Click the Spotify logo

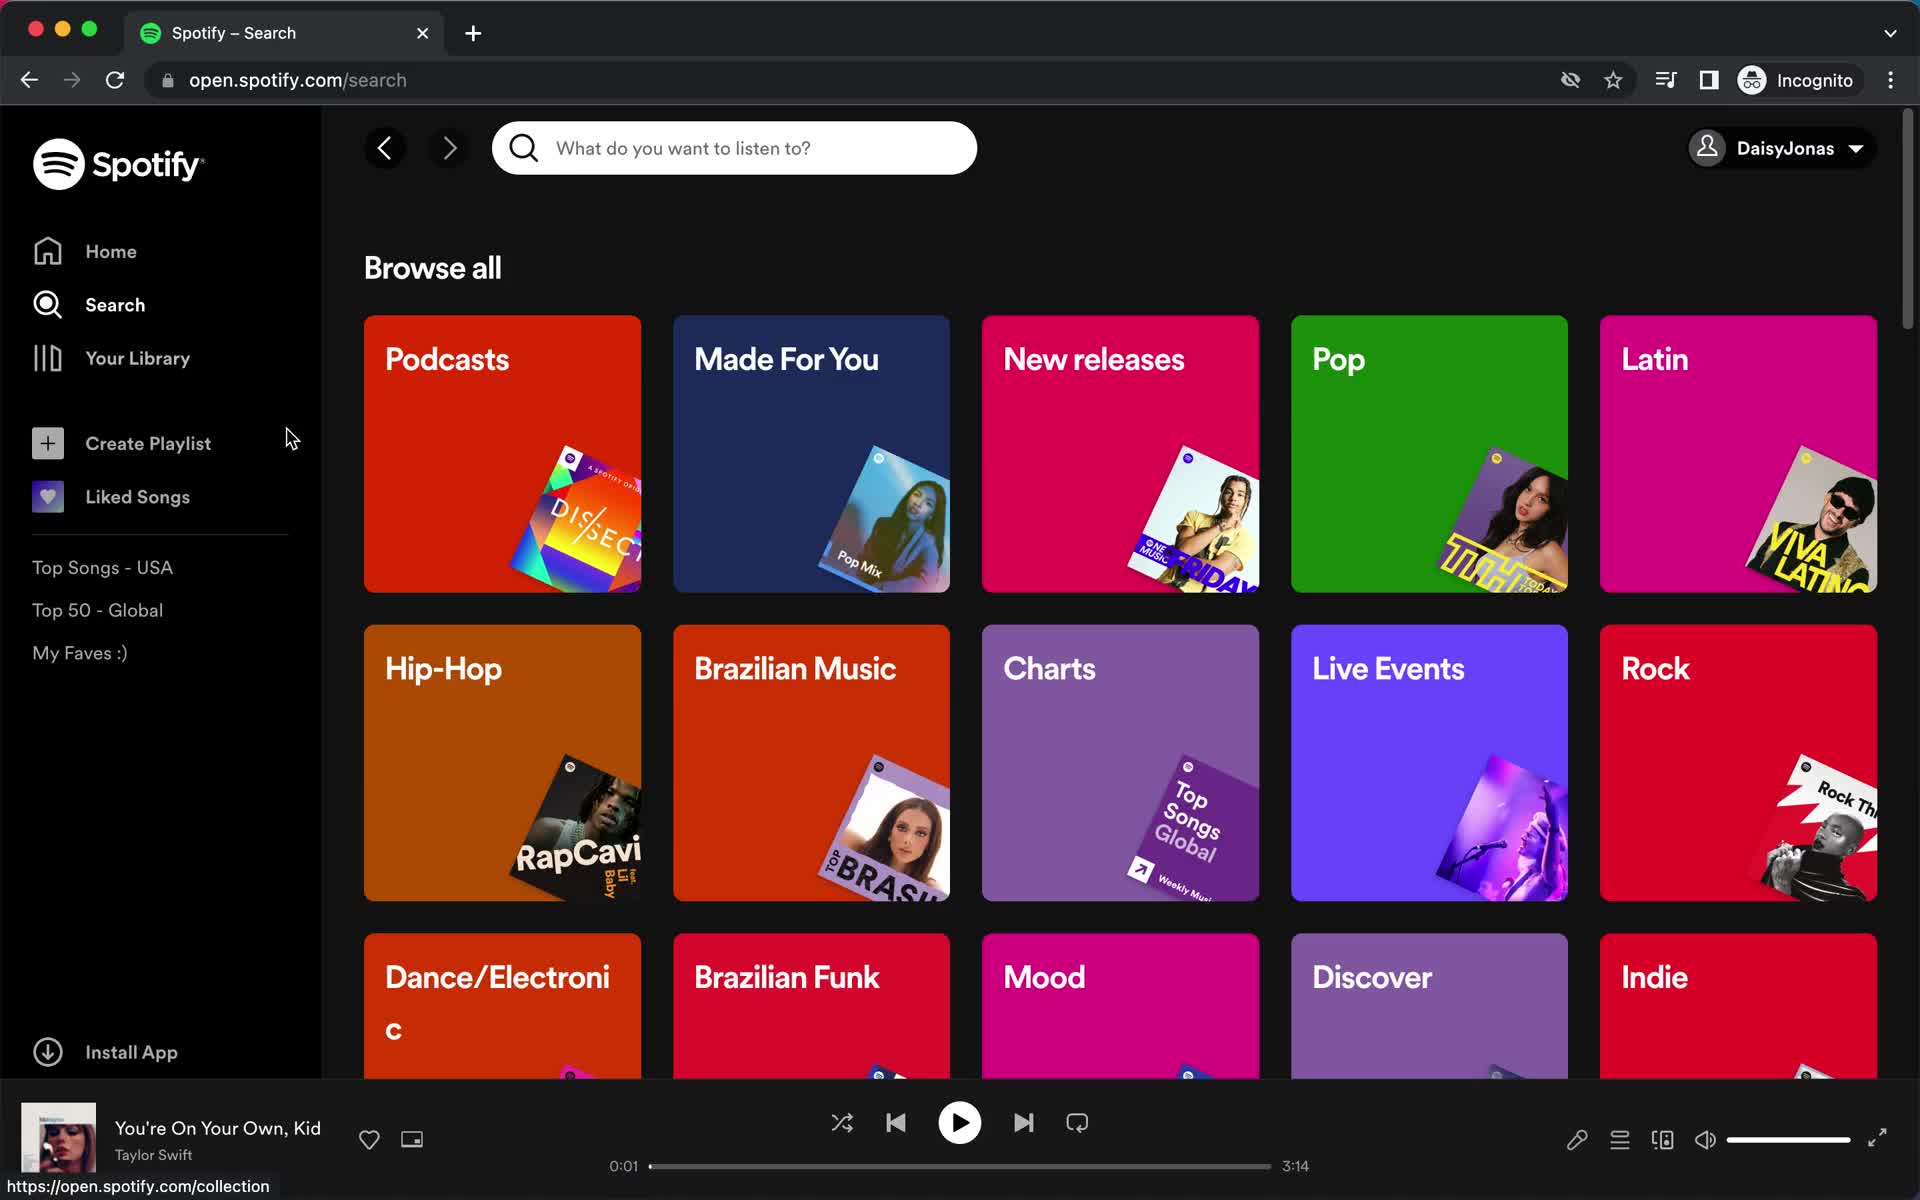[118, 164]
